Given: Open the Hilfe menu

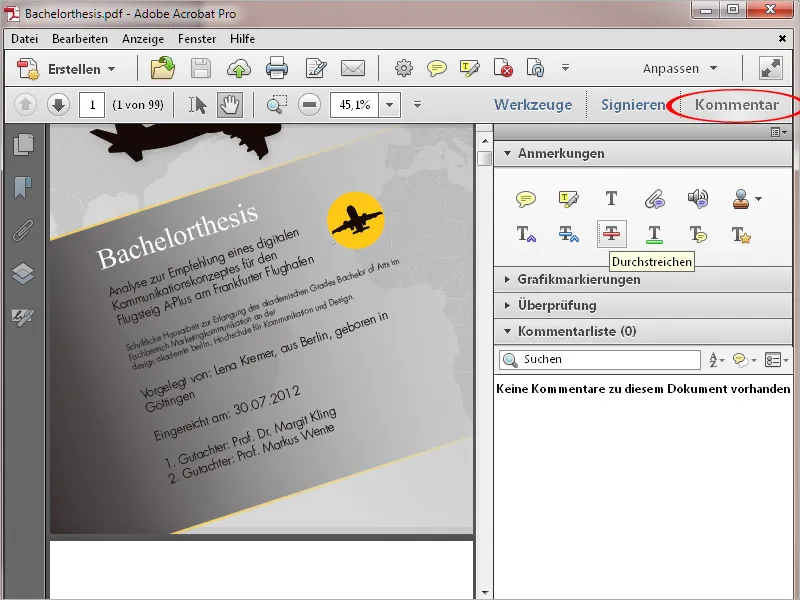Looking at the screenshot, I should [242, 39].
